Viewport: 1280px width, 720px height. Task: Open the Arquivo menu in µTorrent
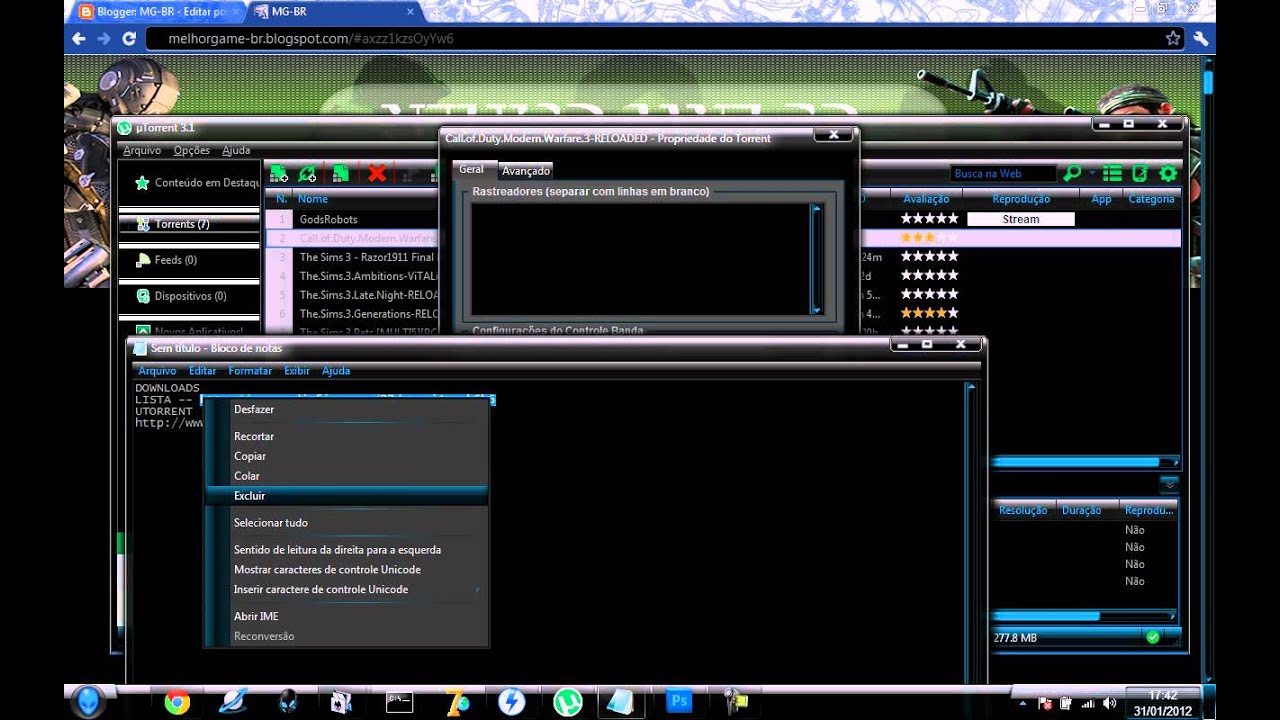coord(142,150)
